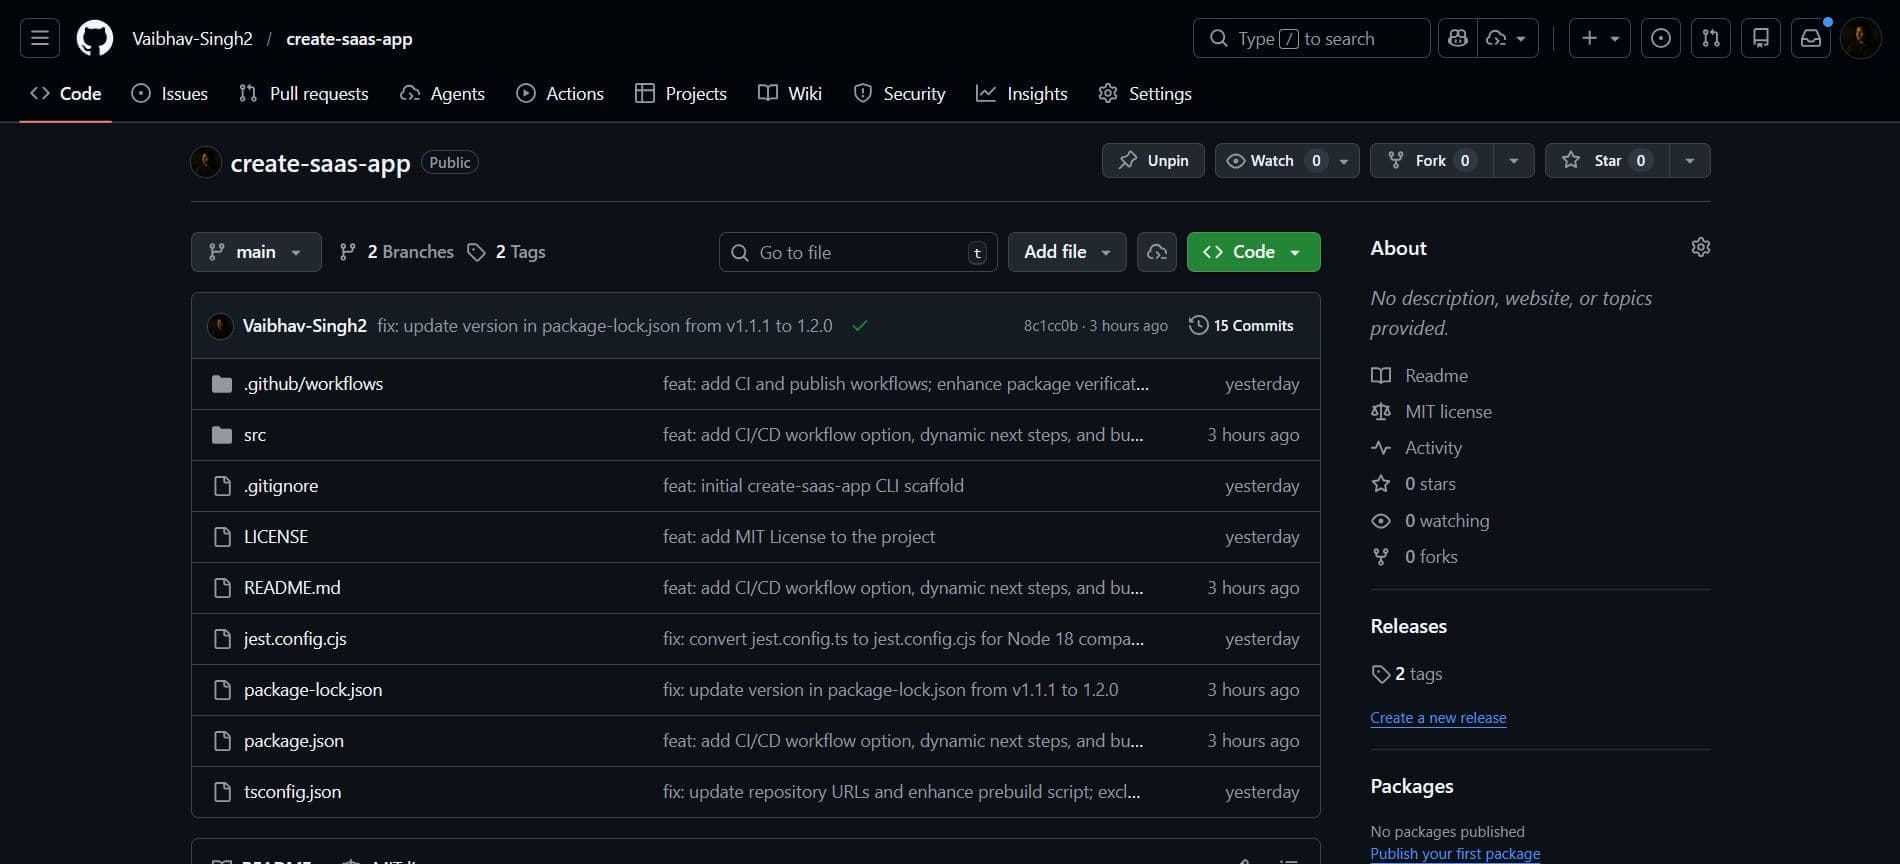View the 2 Tags link
The width and height of the screenshot is (1900, 864).
(506, 252)
